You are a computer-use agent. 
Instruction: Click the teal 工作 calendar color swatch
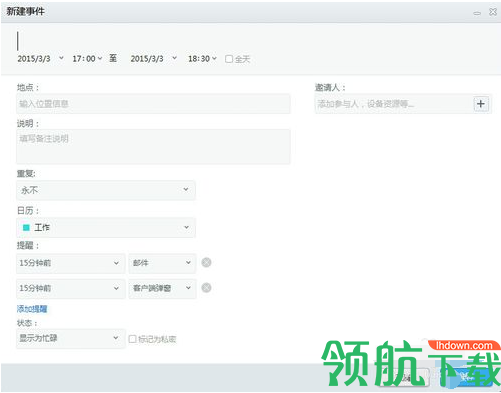[x=26, y=228]
